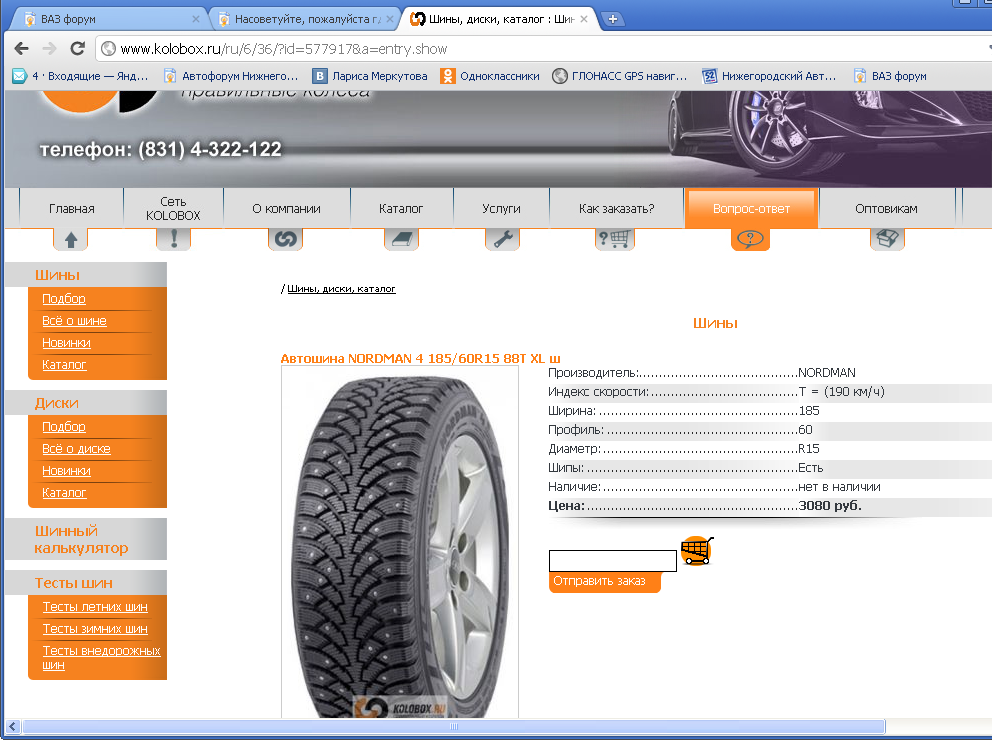Open the Как заказать? menu item
This screenshot has height=740, width=992.
(x=617, y=208)
